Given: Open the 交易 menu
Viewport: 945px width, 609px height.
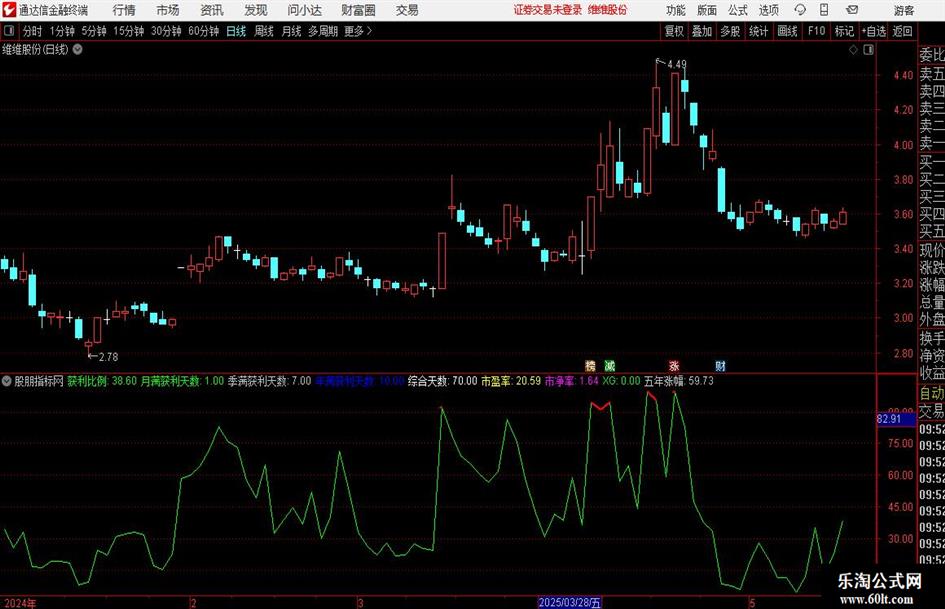Looking at the screenshot, I should click(x=407, y=10).
